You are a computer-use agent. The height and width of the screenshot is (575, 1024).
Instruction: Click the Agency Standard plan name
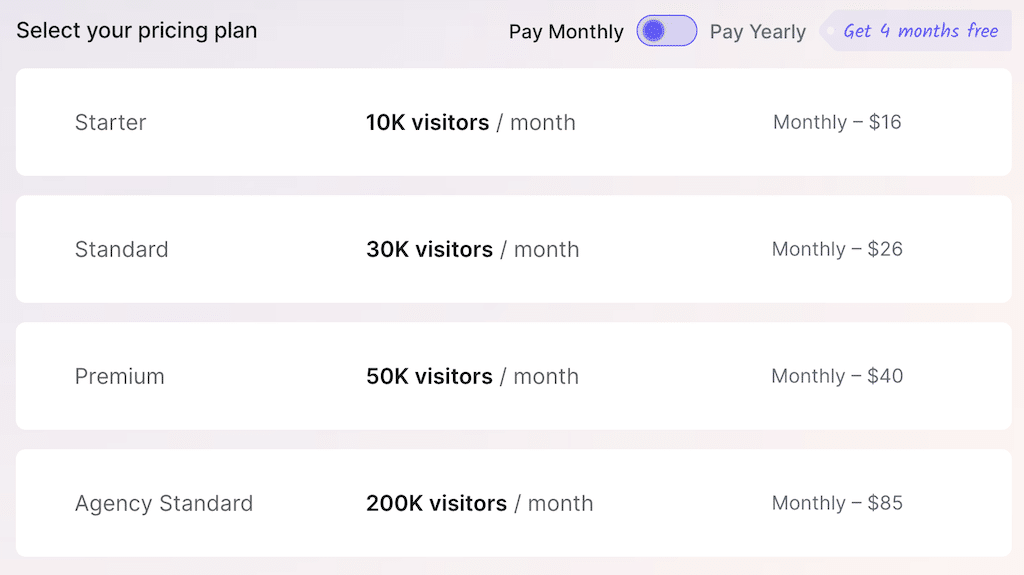tap(164, 504)
